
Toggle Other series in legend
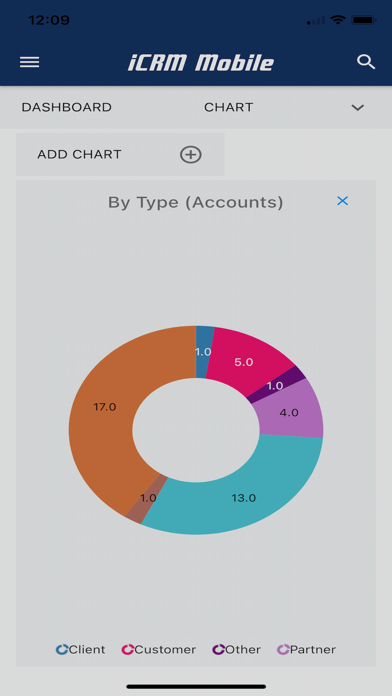tap(236, 649)
